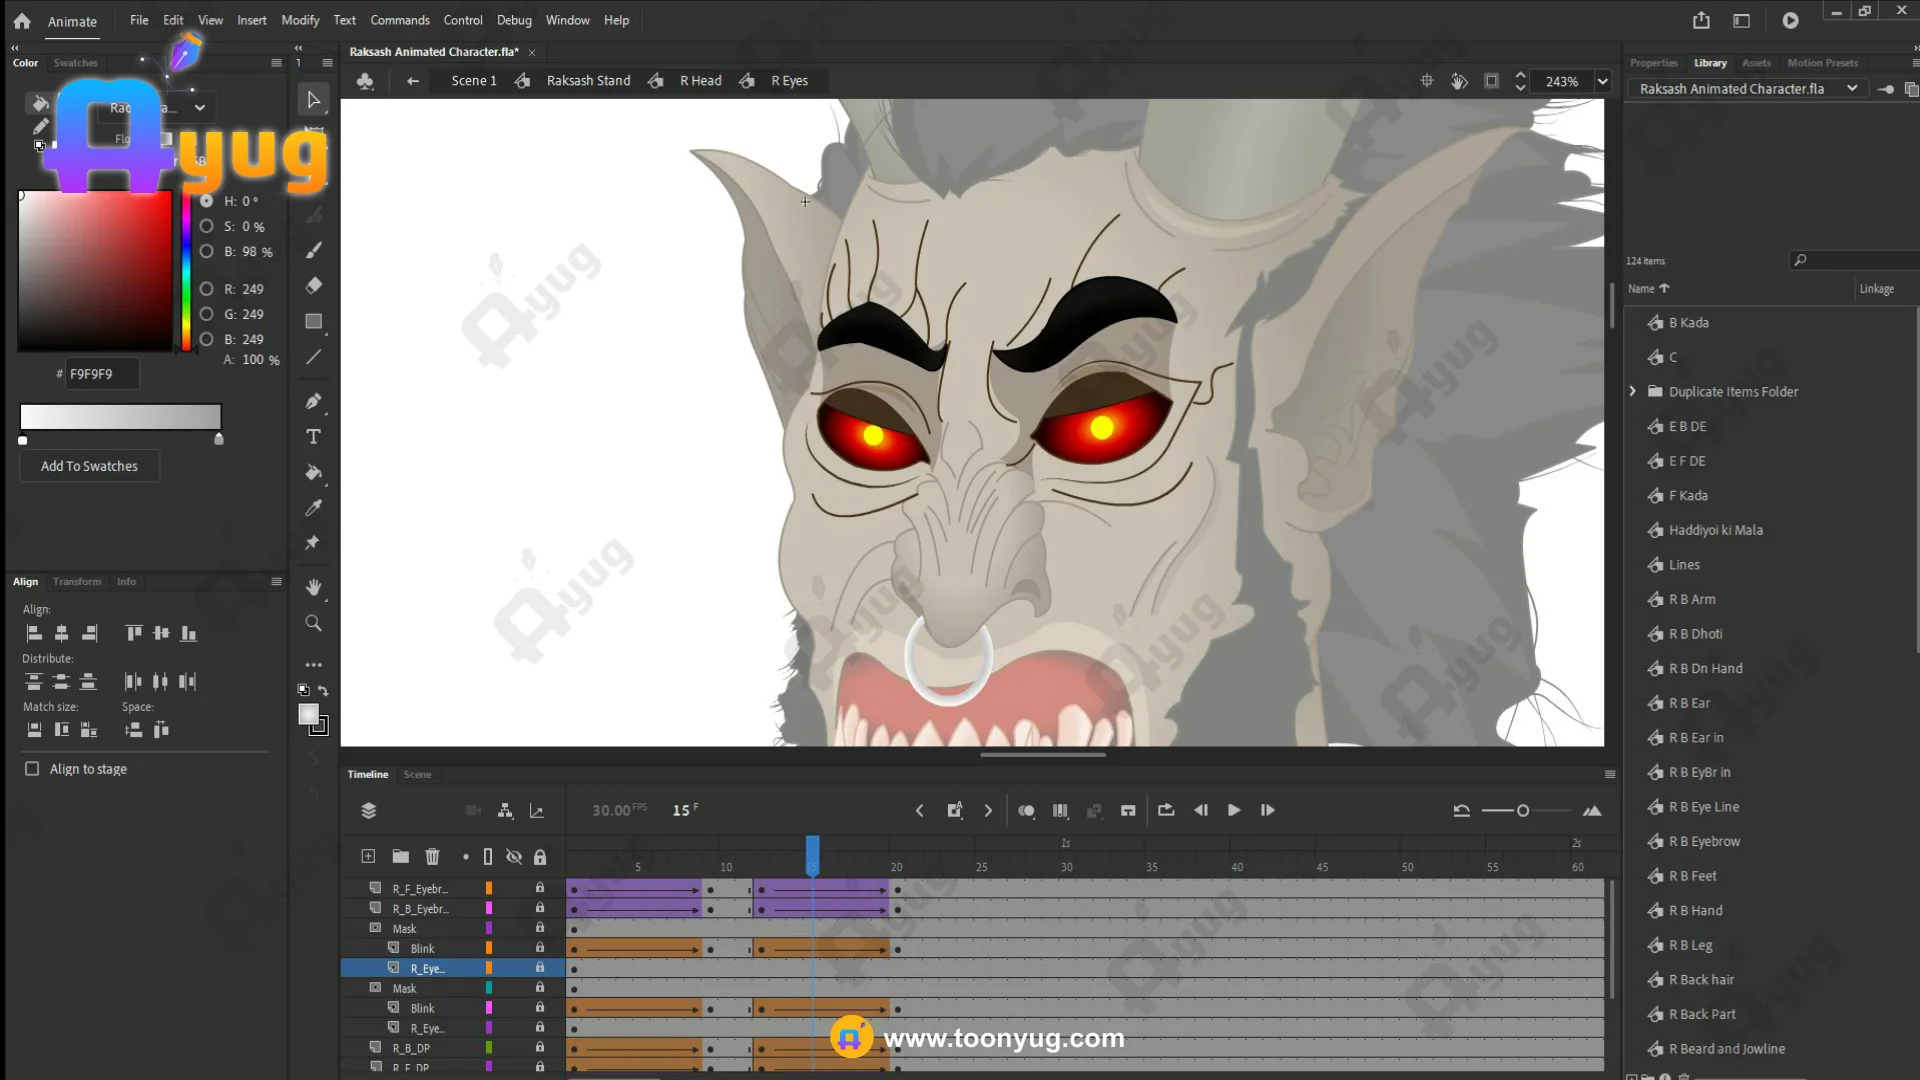Enable Align to stage checkbox
The image size is (1920, 1080).
[x=32, y=769]
